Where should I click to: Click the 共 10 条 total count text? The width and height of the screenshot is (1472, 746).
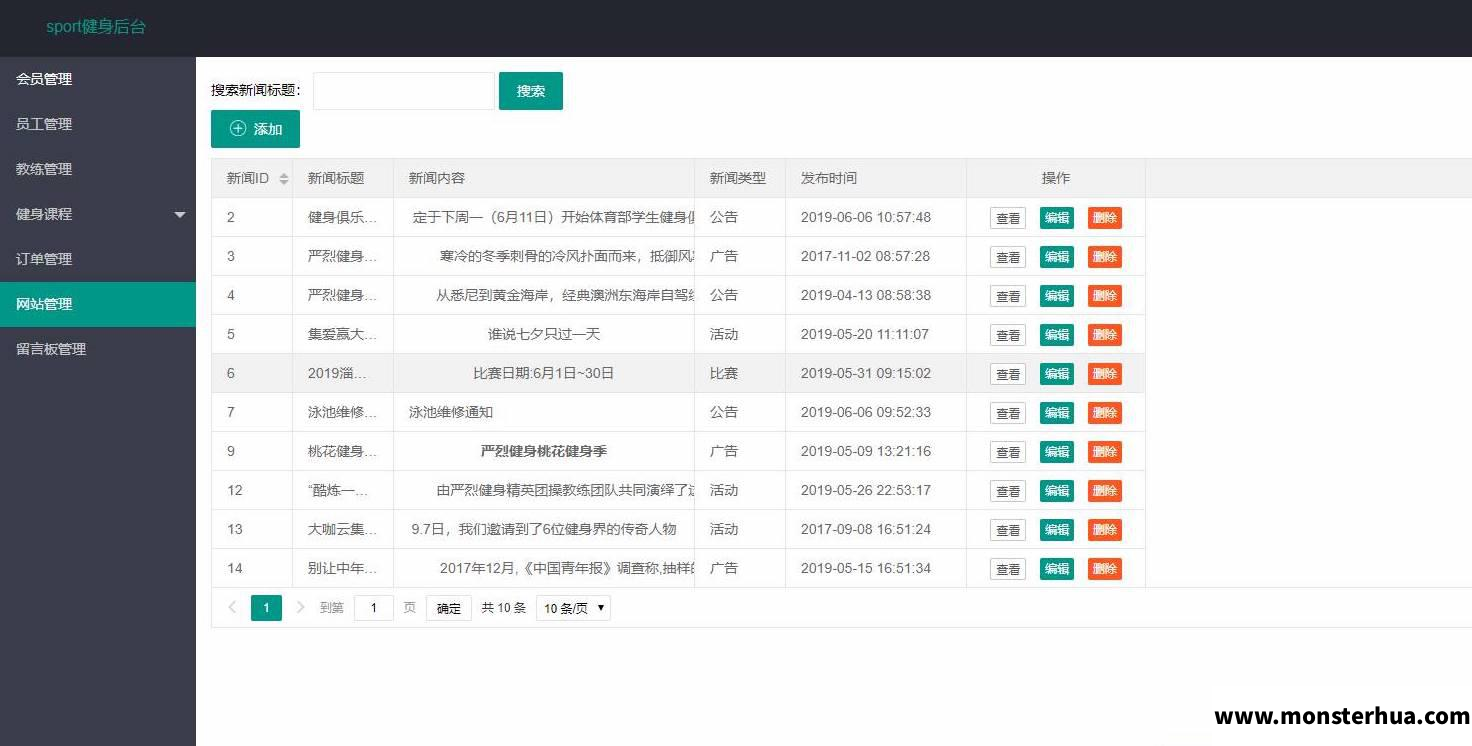pyautogui.click(x=504, y=608)
